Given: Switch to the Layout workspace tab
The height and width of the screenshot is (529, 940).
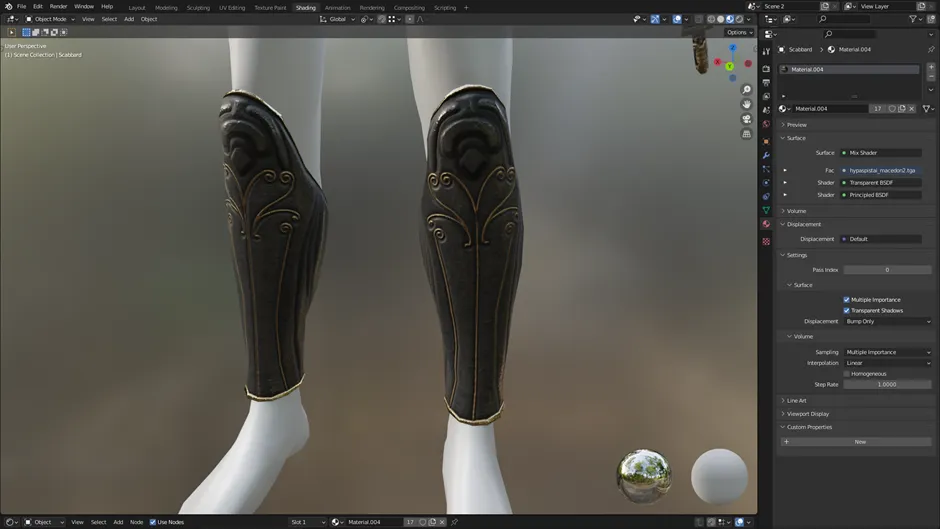Looking at the screenshot, I should [x=137, y=8].
